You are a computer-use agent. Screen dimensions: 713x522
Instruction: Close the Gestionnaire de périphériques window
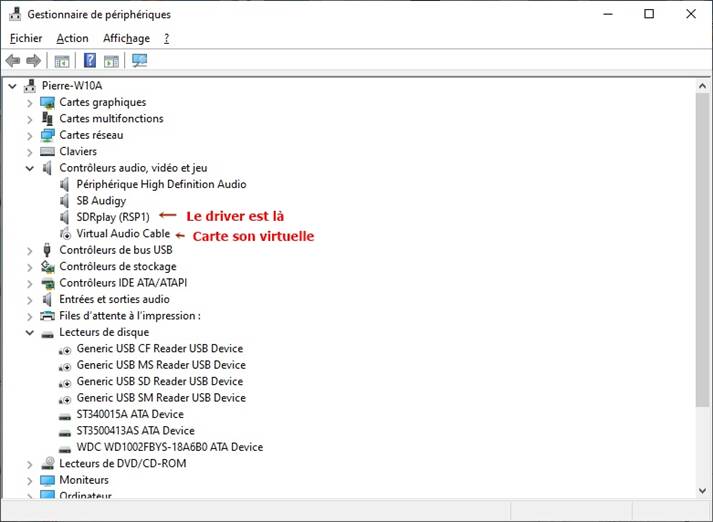[691, 14]
